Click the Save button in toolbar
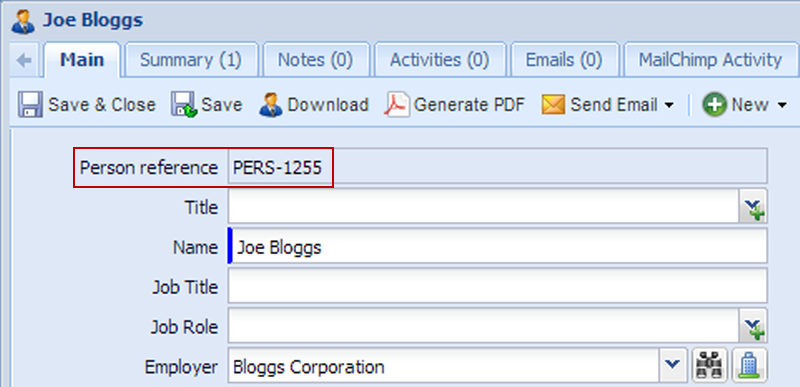Screen dimensions: 800x387 [207, 105]
